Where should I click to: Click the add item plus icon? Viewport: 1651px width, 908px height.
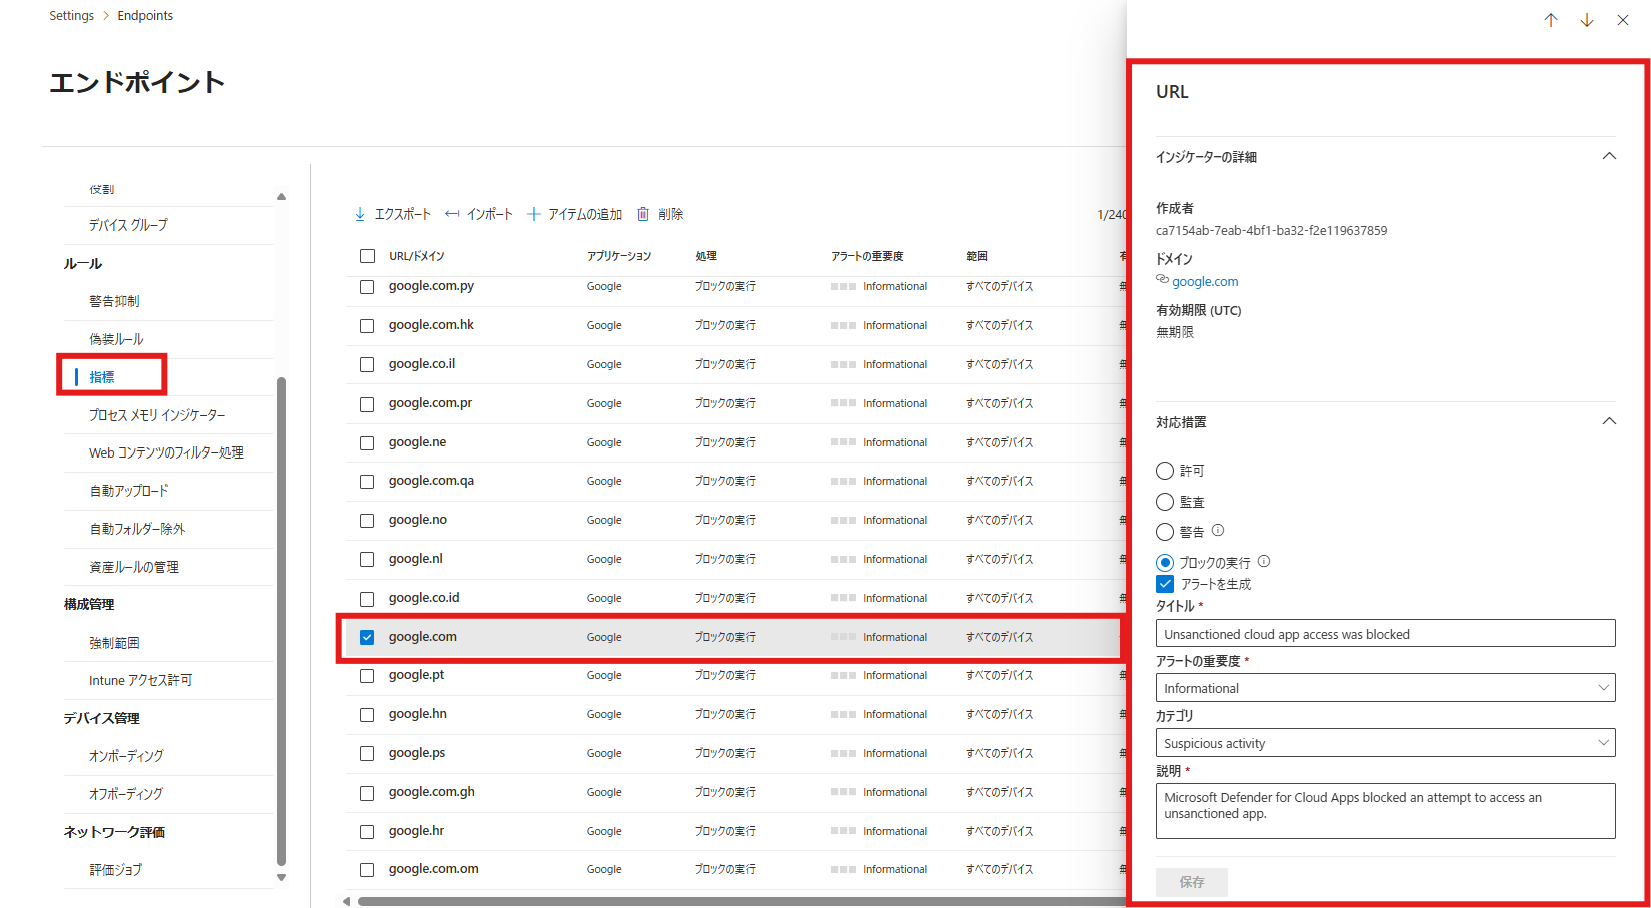(534, 214)
